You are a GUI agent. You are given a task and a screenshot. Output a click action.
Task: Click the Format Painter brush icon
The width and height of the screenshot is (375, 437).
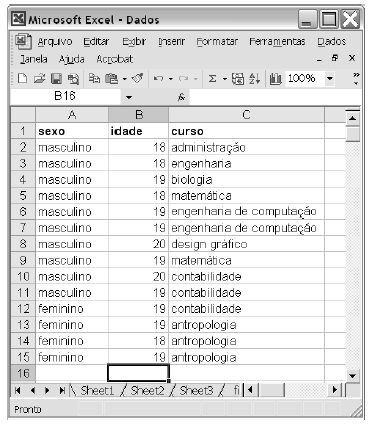pyautogui.click(x=138, y=79)
